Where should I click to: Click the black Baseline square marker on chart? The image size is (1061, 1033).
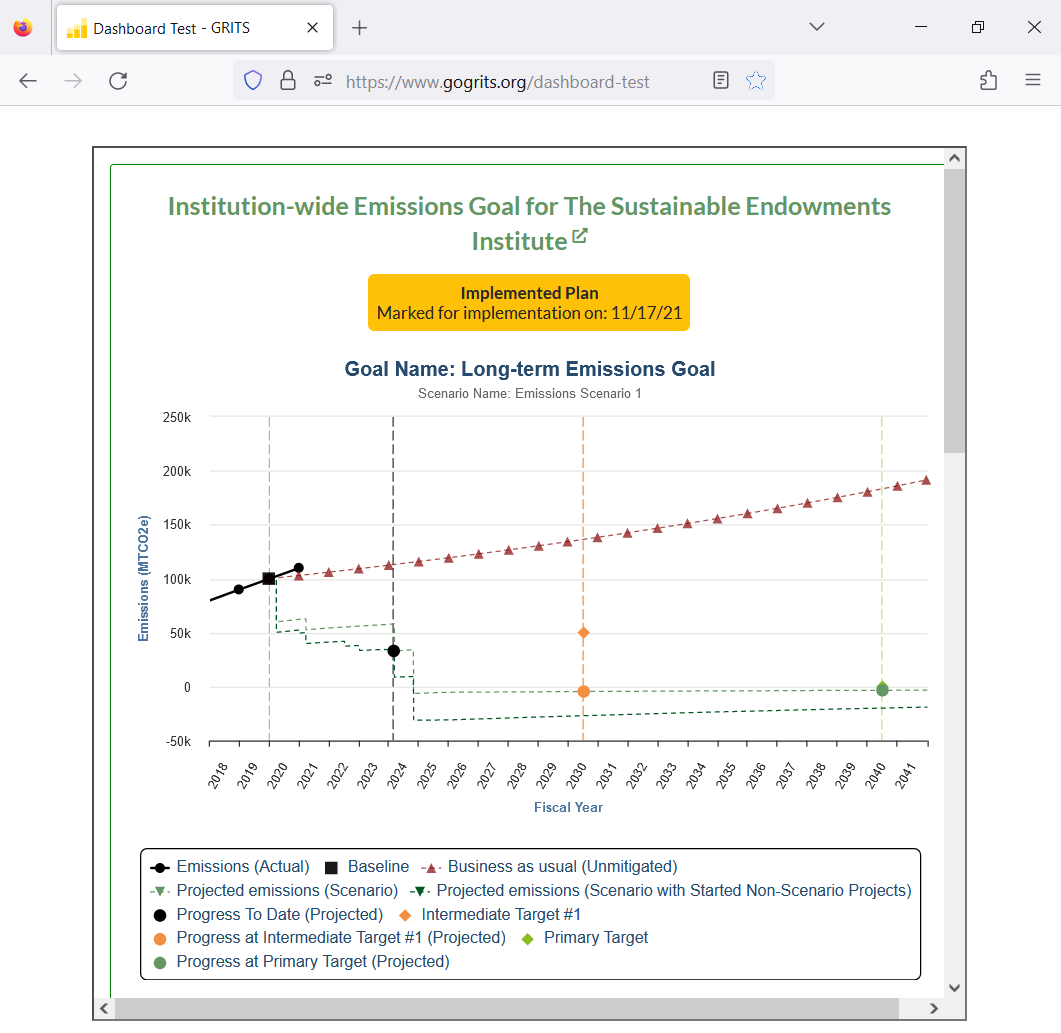tap(269, 578)
